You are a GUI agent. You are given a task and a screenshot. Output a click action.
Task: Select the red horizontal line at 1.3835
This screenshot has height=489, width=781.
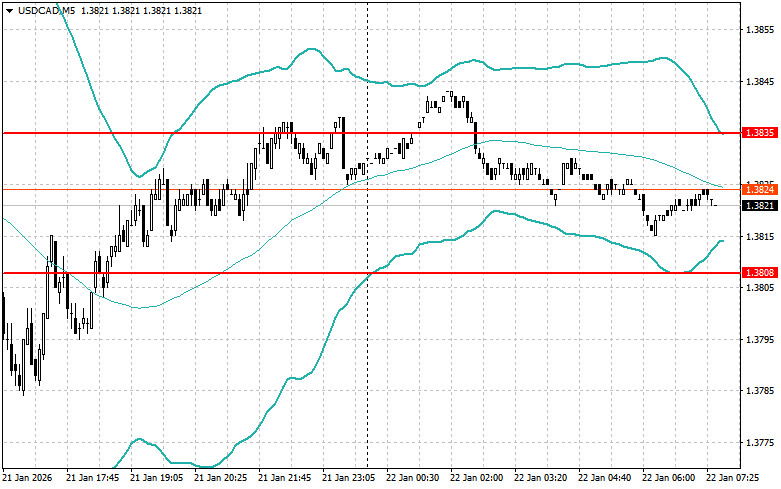(371, 133)
